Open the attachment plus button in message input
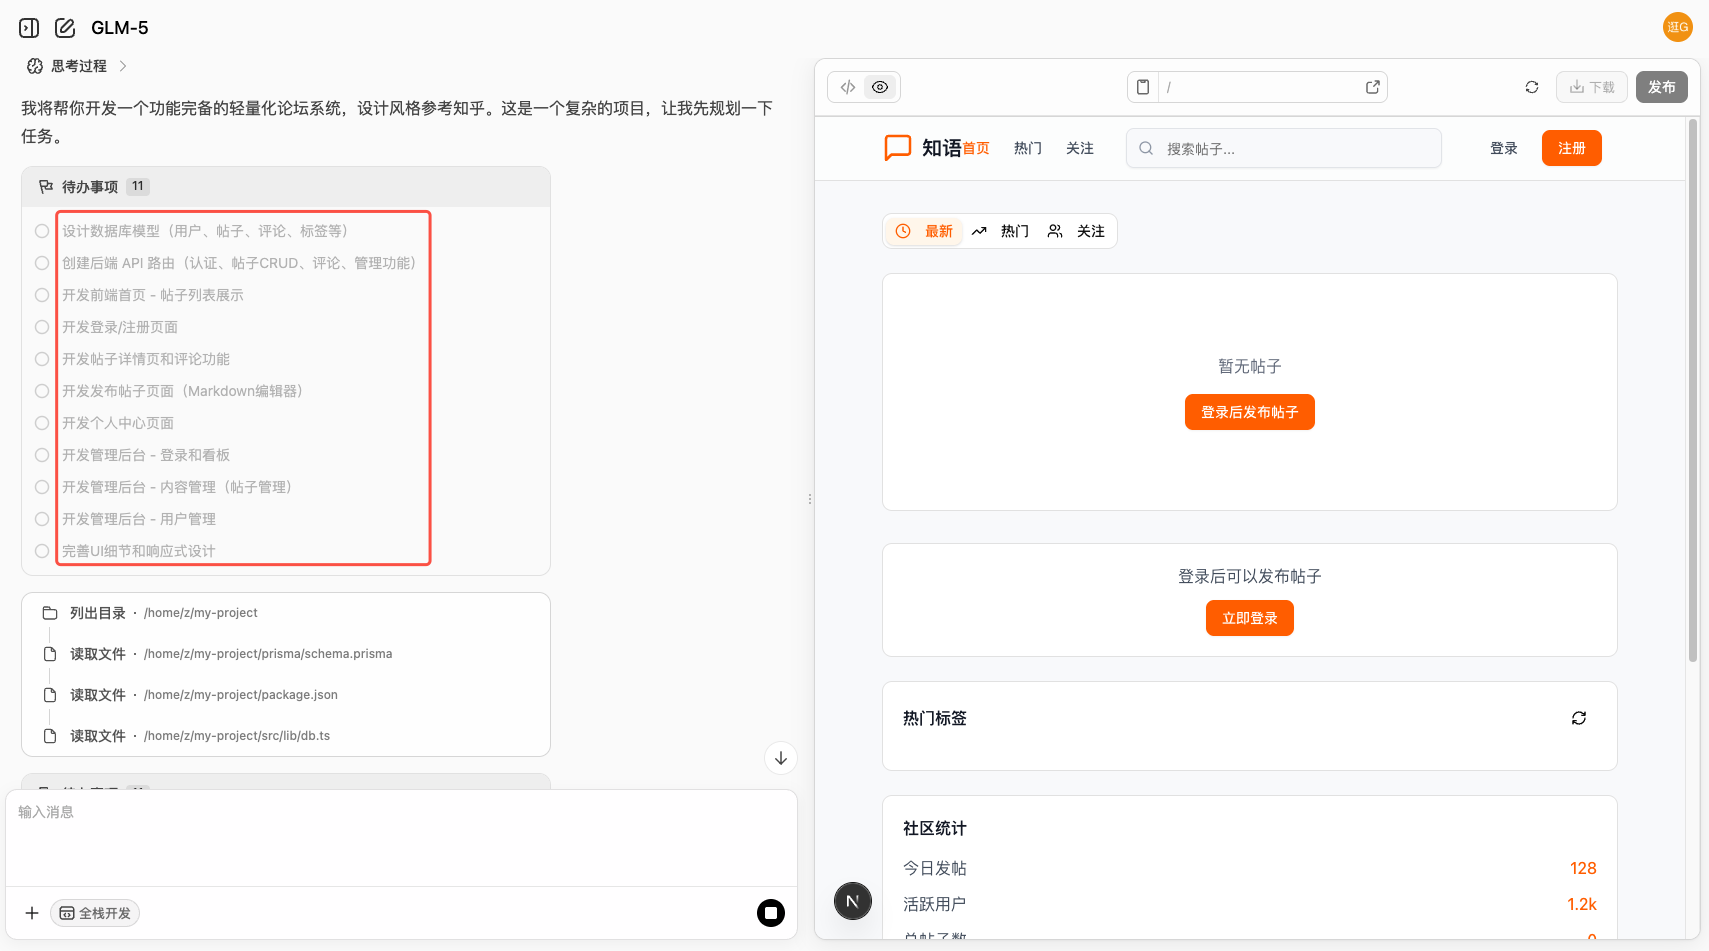 pyautogui.click(x=31, y=912)
